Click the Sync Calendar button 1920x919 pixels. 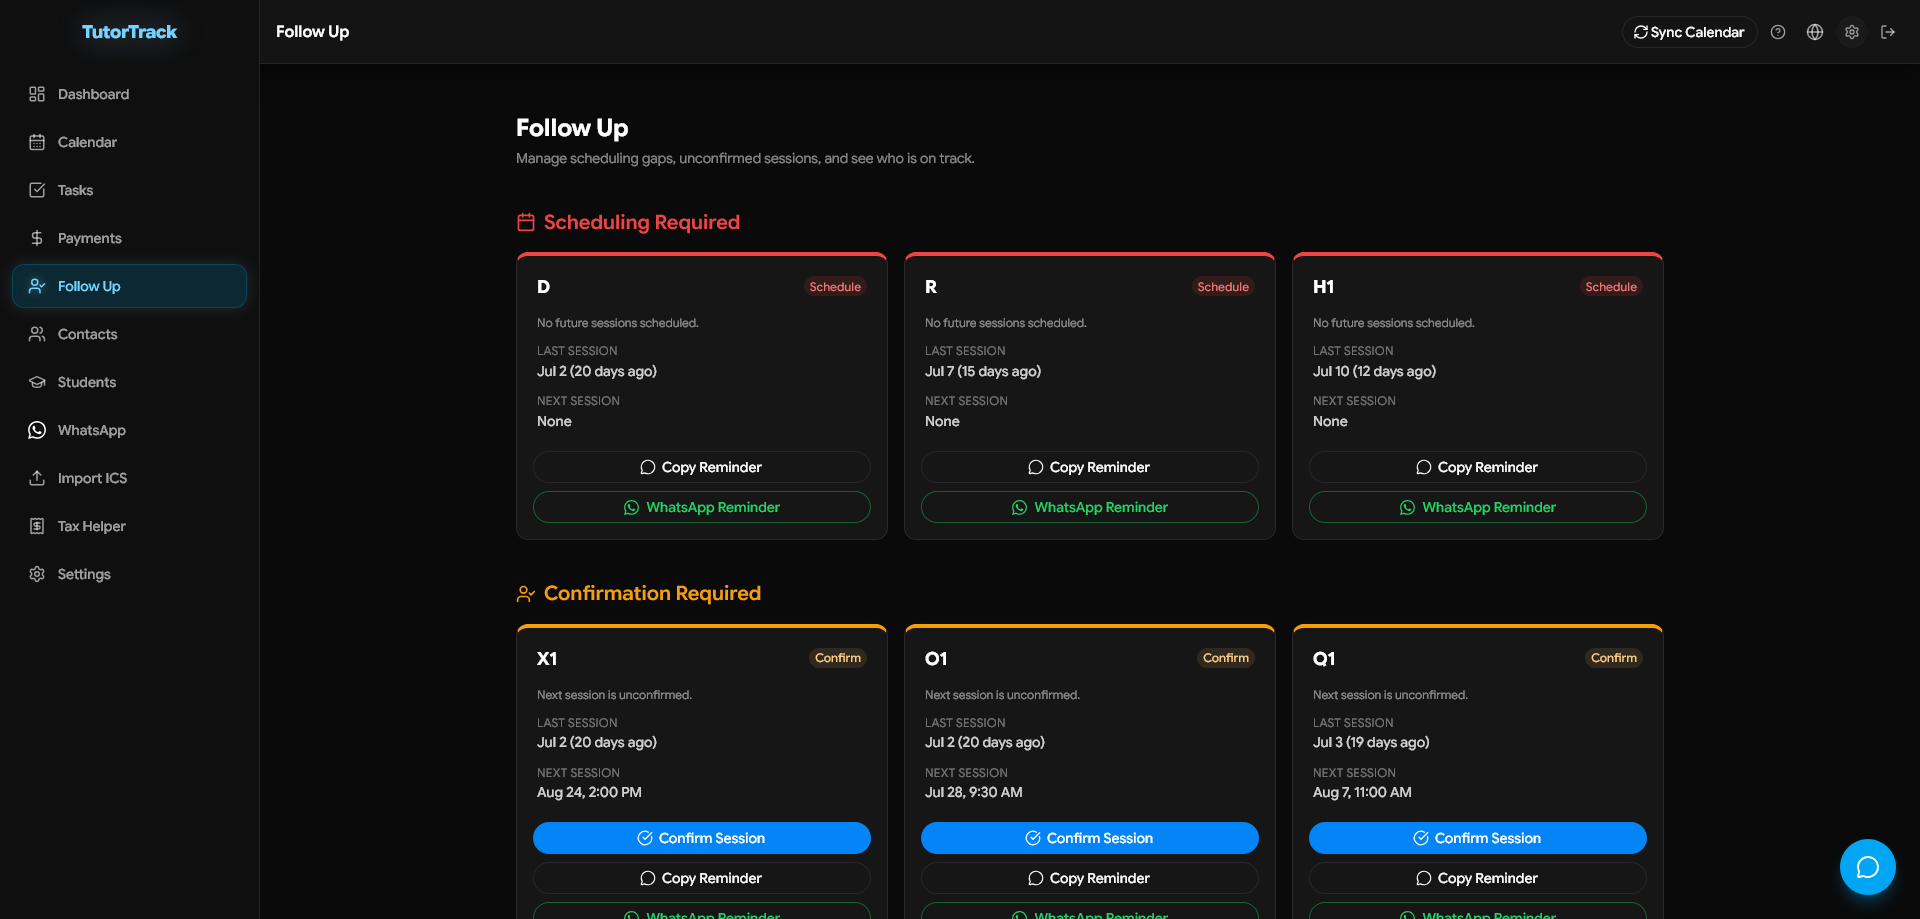(1689, 32)
